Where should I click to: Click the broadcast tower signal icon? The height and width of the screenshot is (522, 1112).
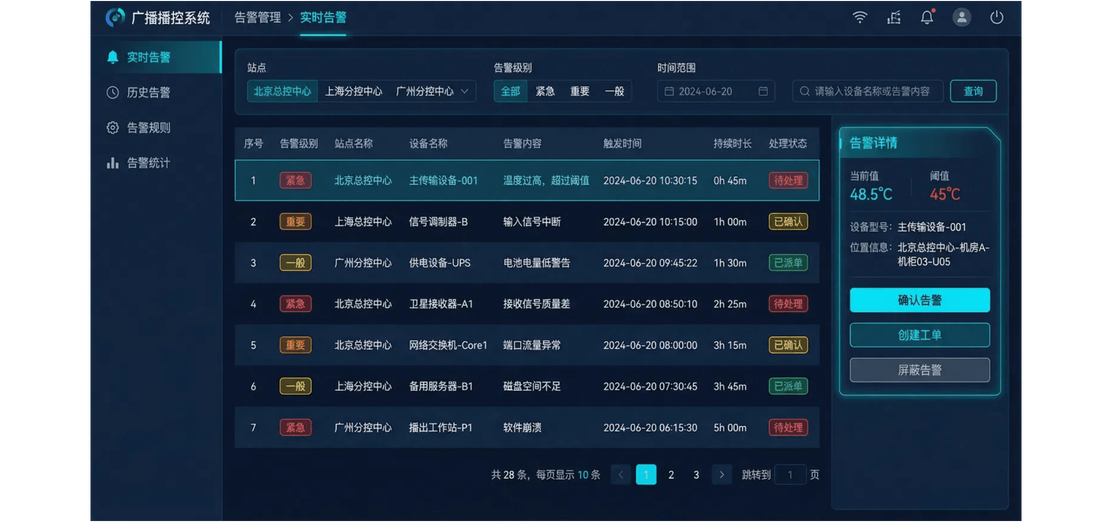[894, 18]
